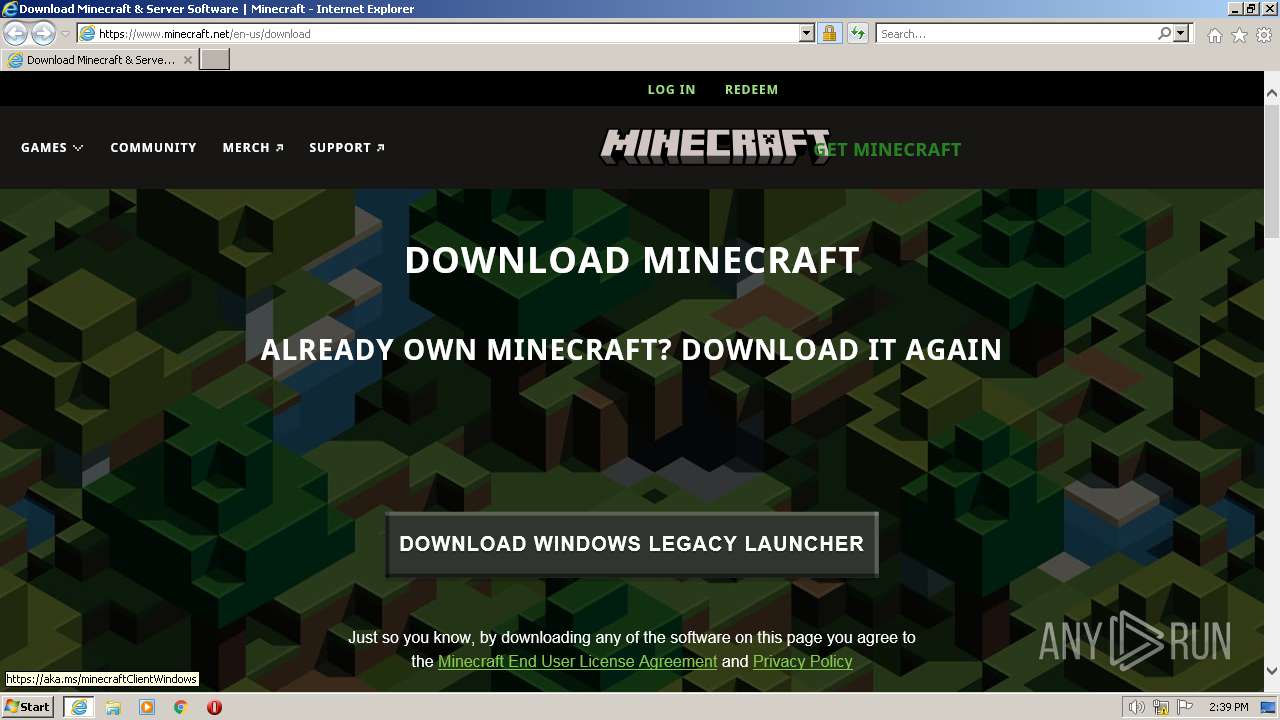Open the recent pages dropdown arrow

[65, 34]
